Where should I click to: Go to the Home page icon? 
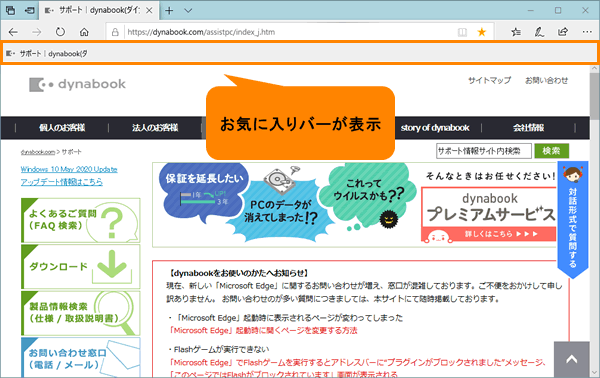84,32
